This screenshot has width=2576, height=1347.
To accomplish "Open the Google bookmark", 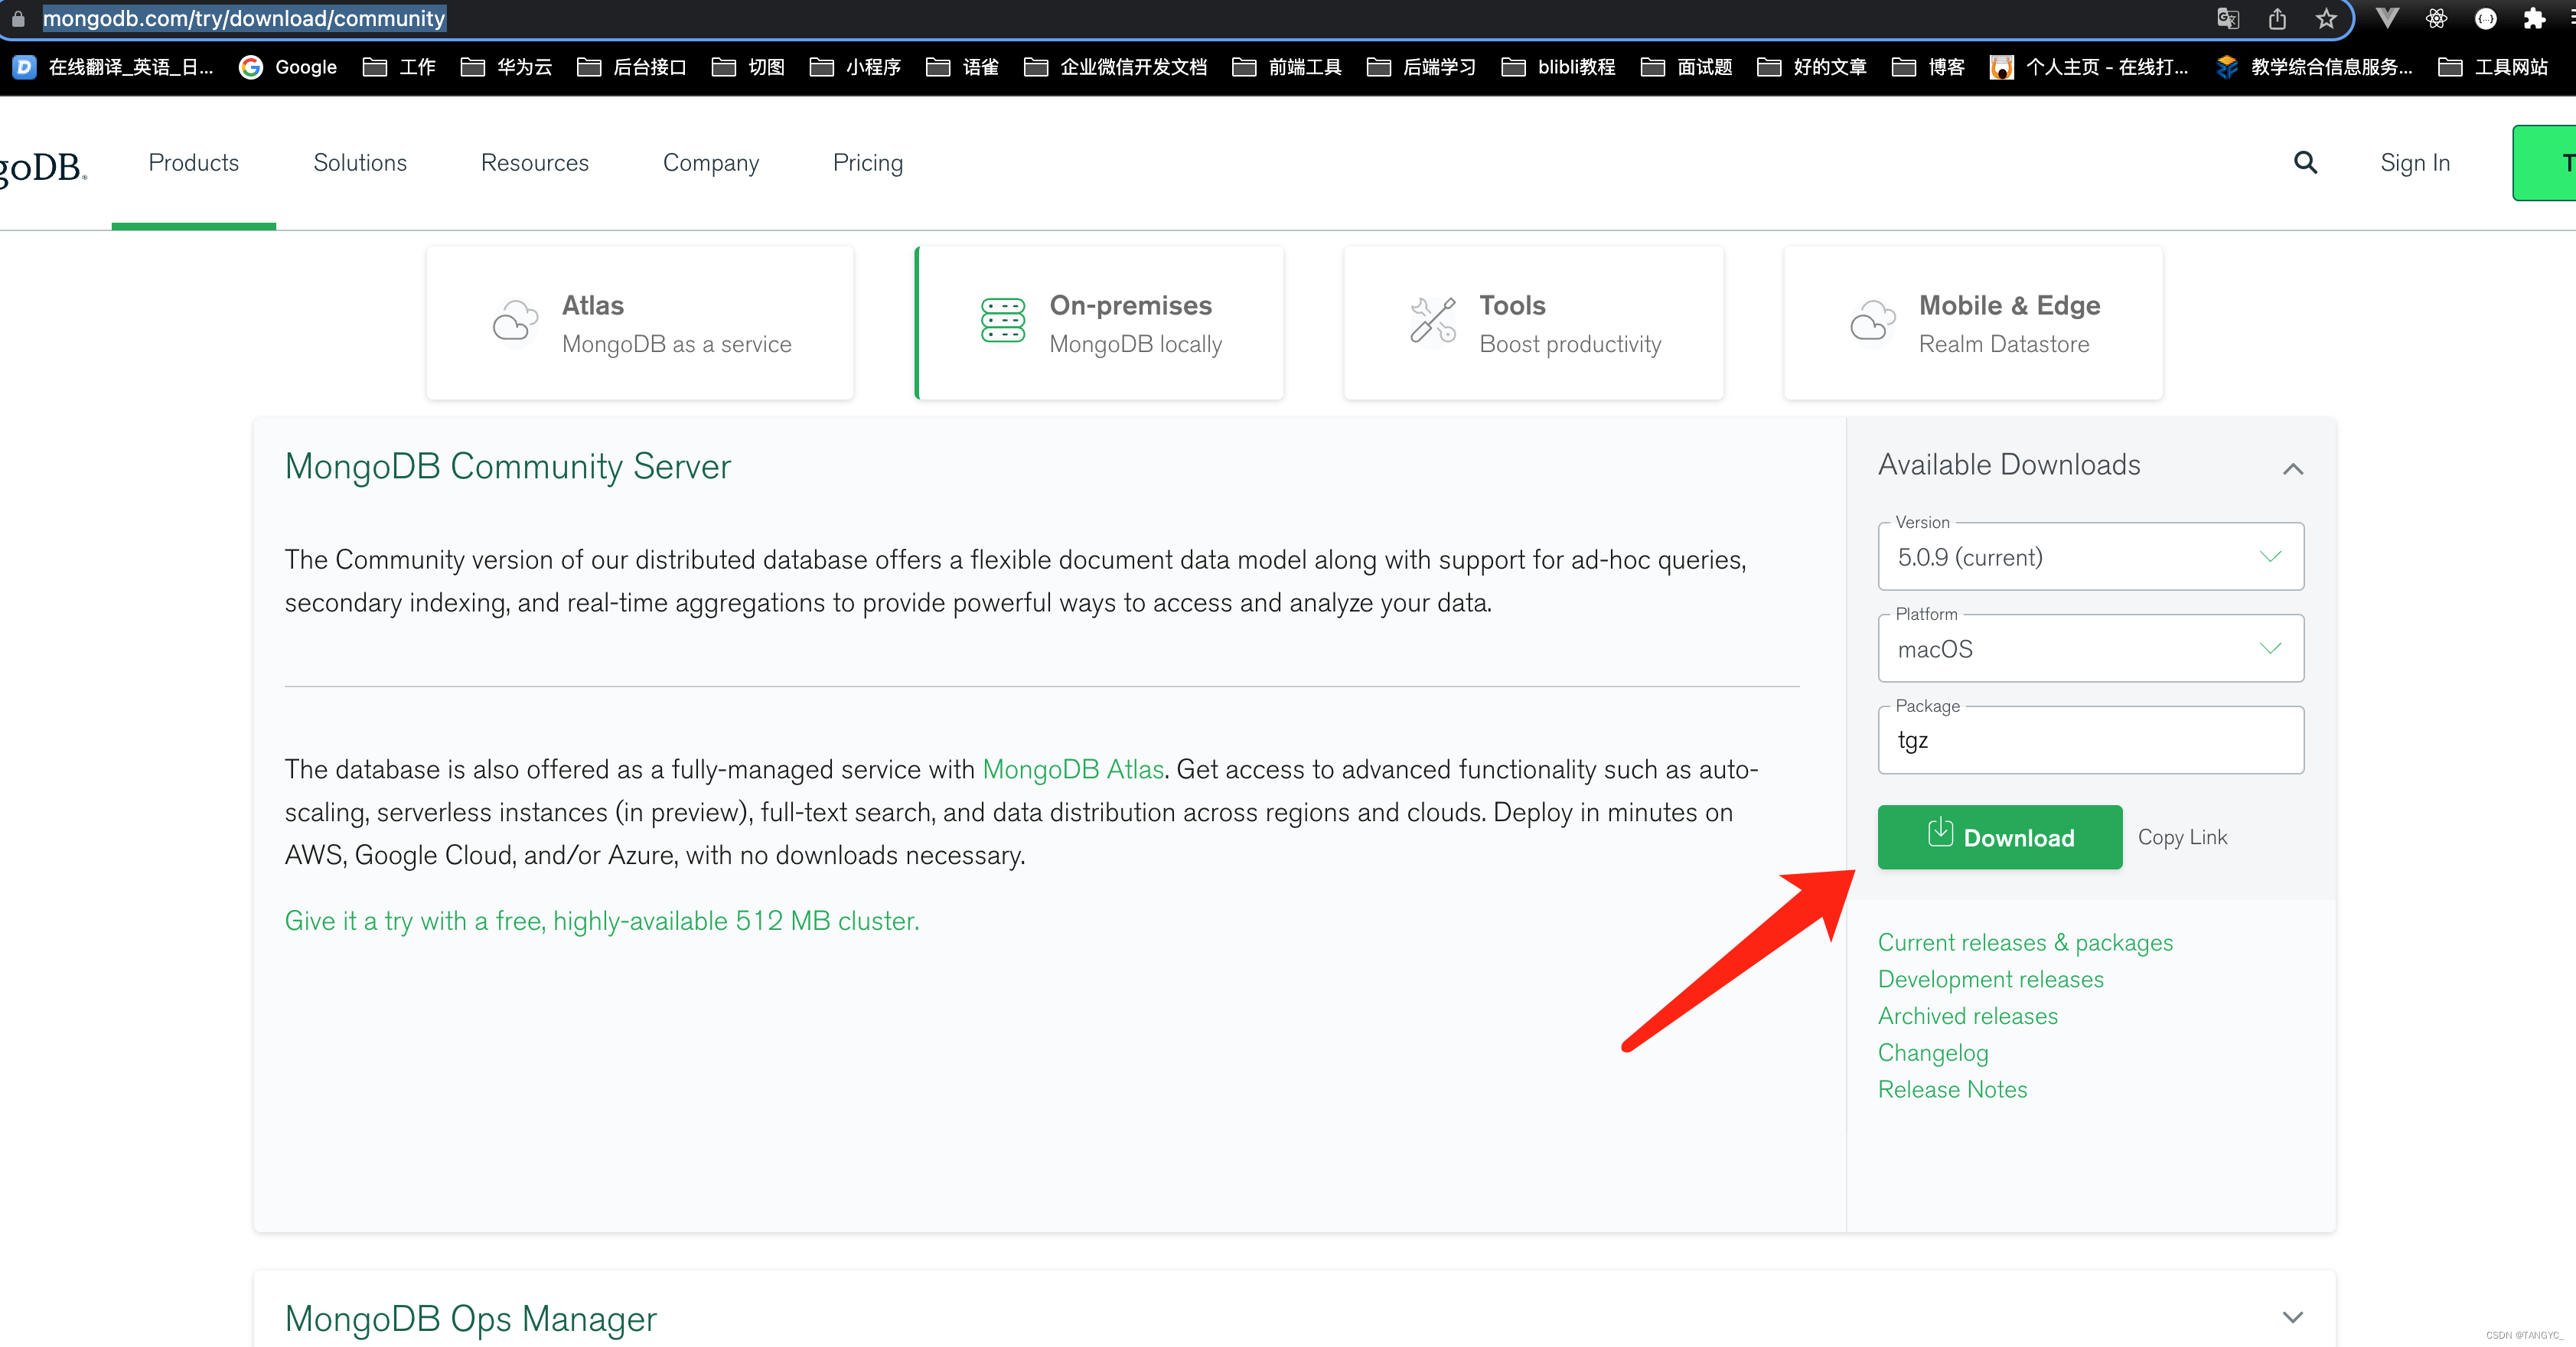I will tap(288, 67).
